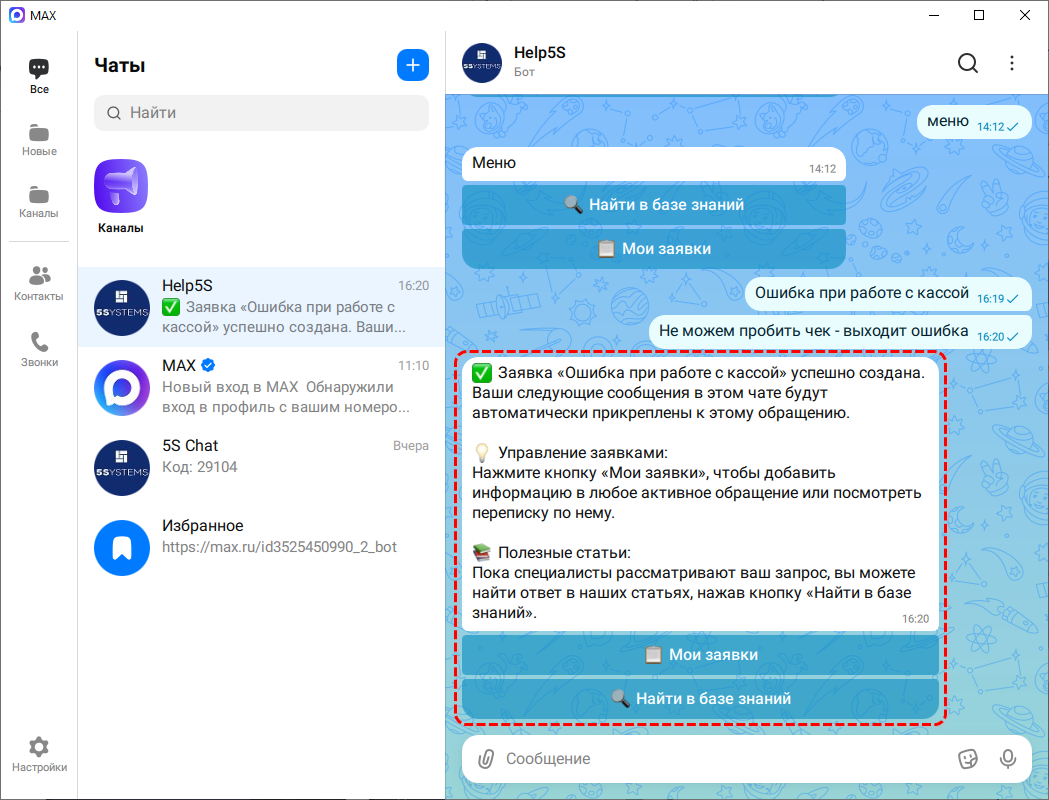Click the people icon above "Контакты"

click(x=39, y=276)
